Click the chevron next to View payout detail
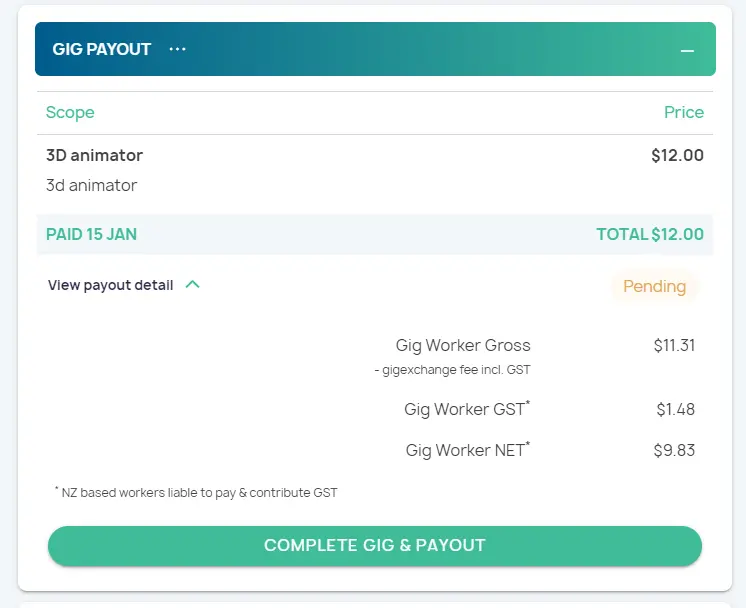The image size is (746, 608). coord(193,285)
